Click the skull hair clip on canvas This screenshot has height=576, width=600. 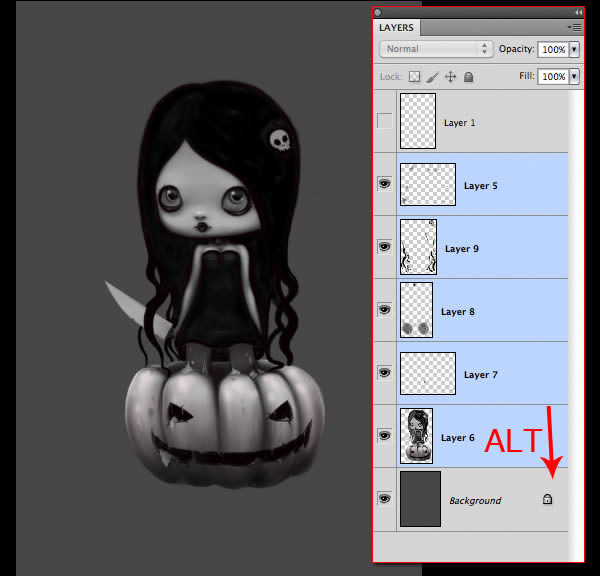point(280,140)
